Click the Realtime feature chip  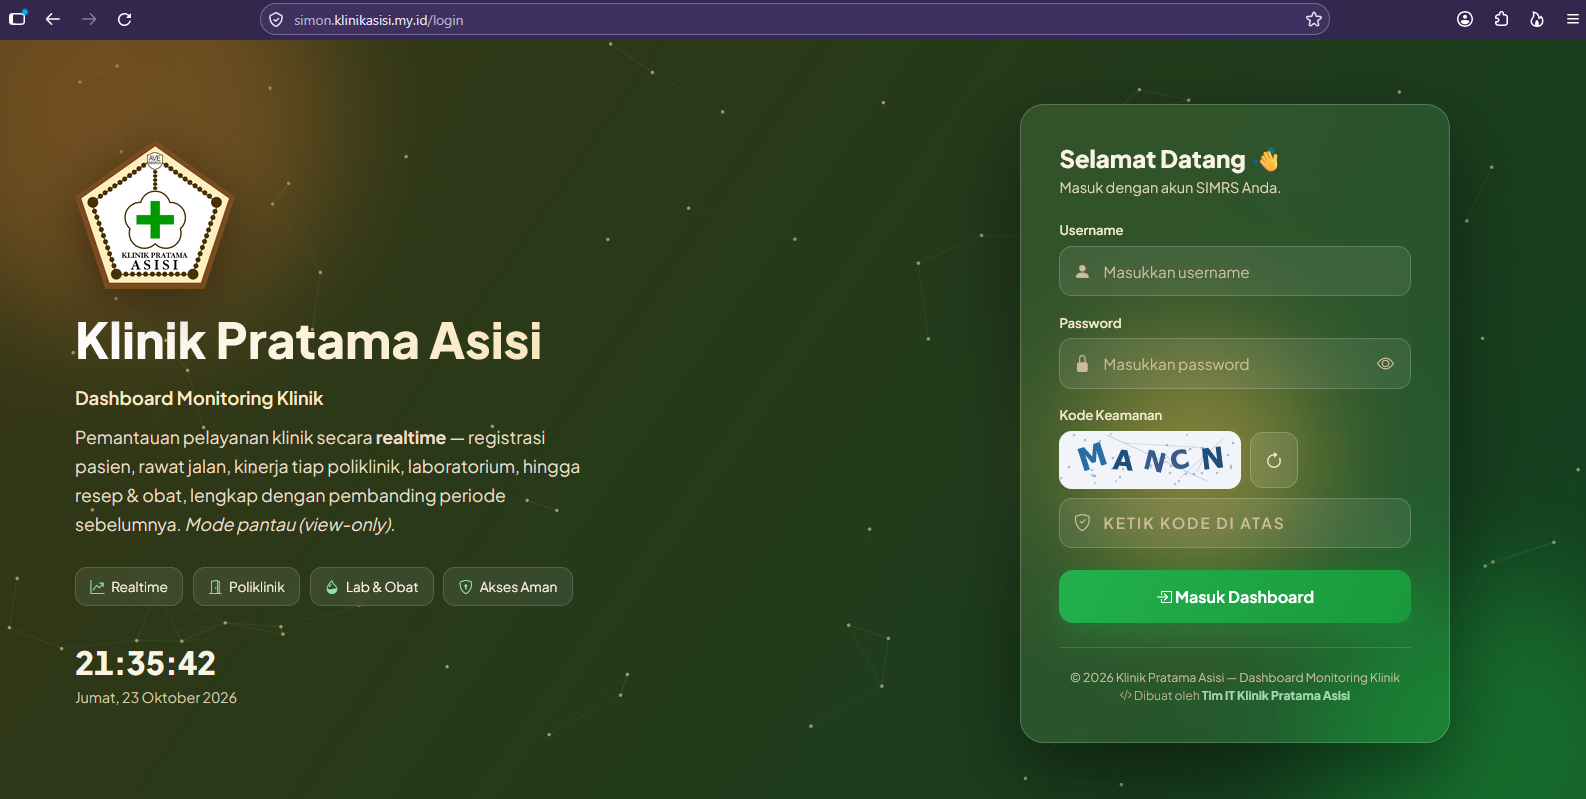coord(129,587)
